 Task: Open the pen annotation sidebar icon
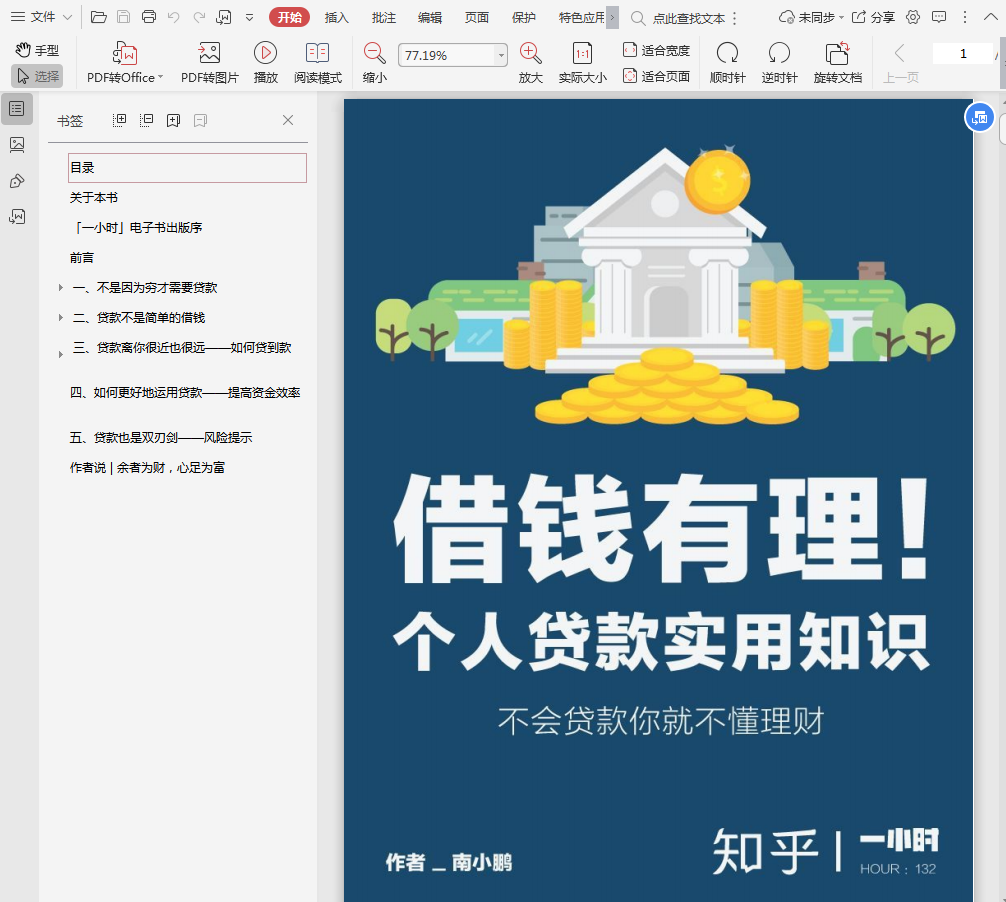(17, 181)
